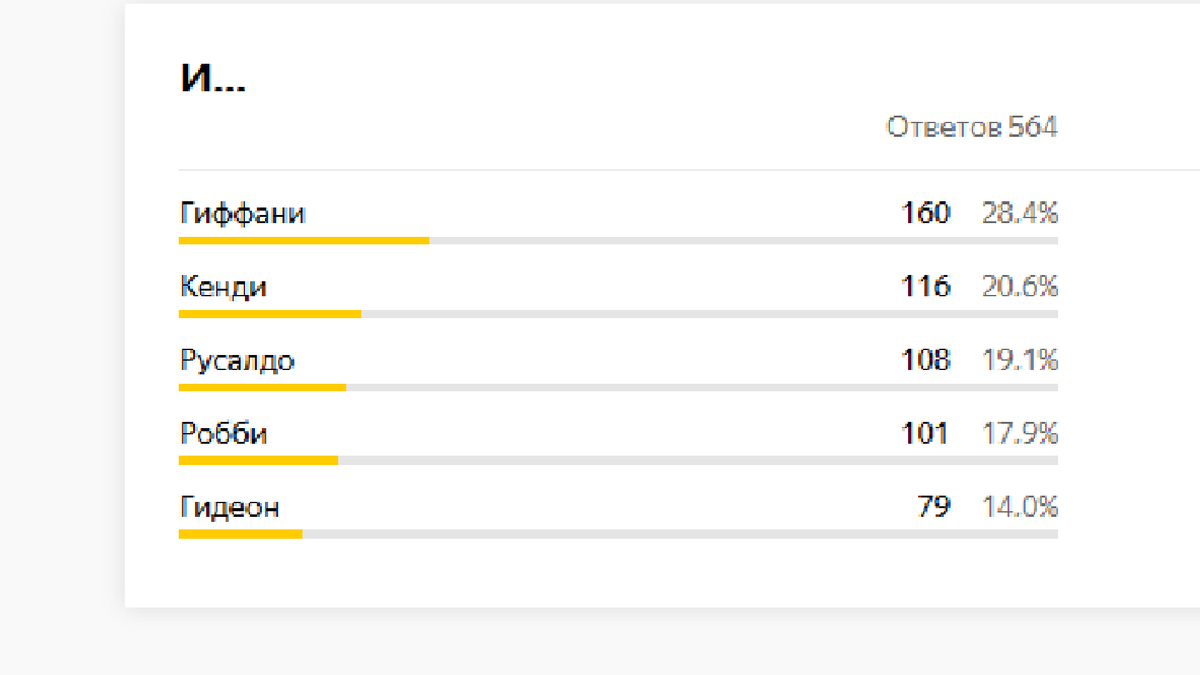Click the yellow progress bar under Кенди

click(269, 314)
